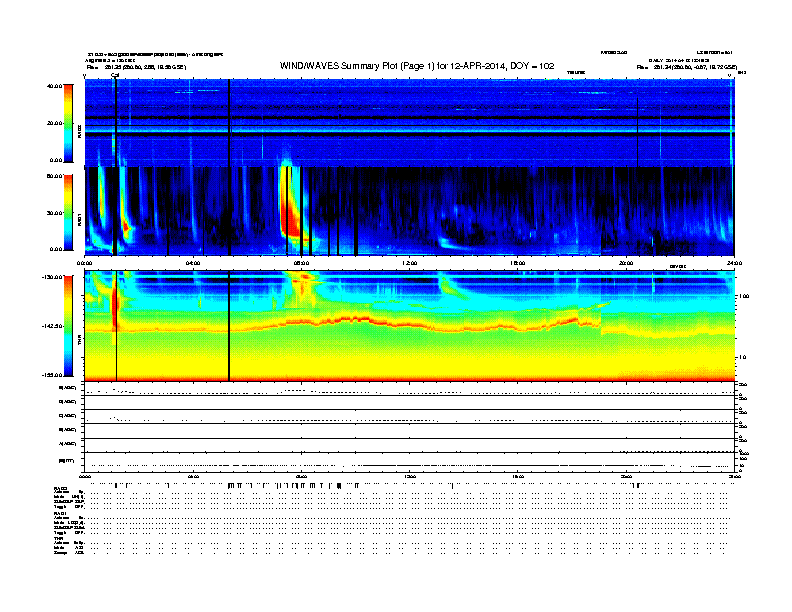Select the 0.00 label under RAD2 scale
Viewport: 792px width, 612px height.
(x=56, y=160)
